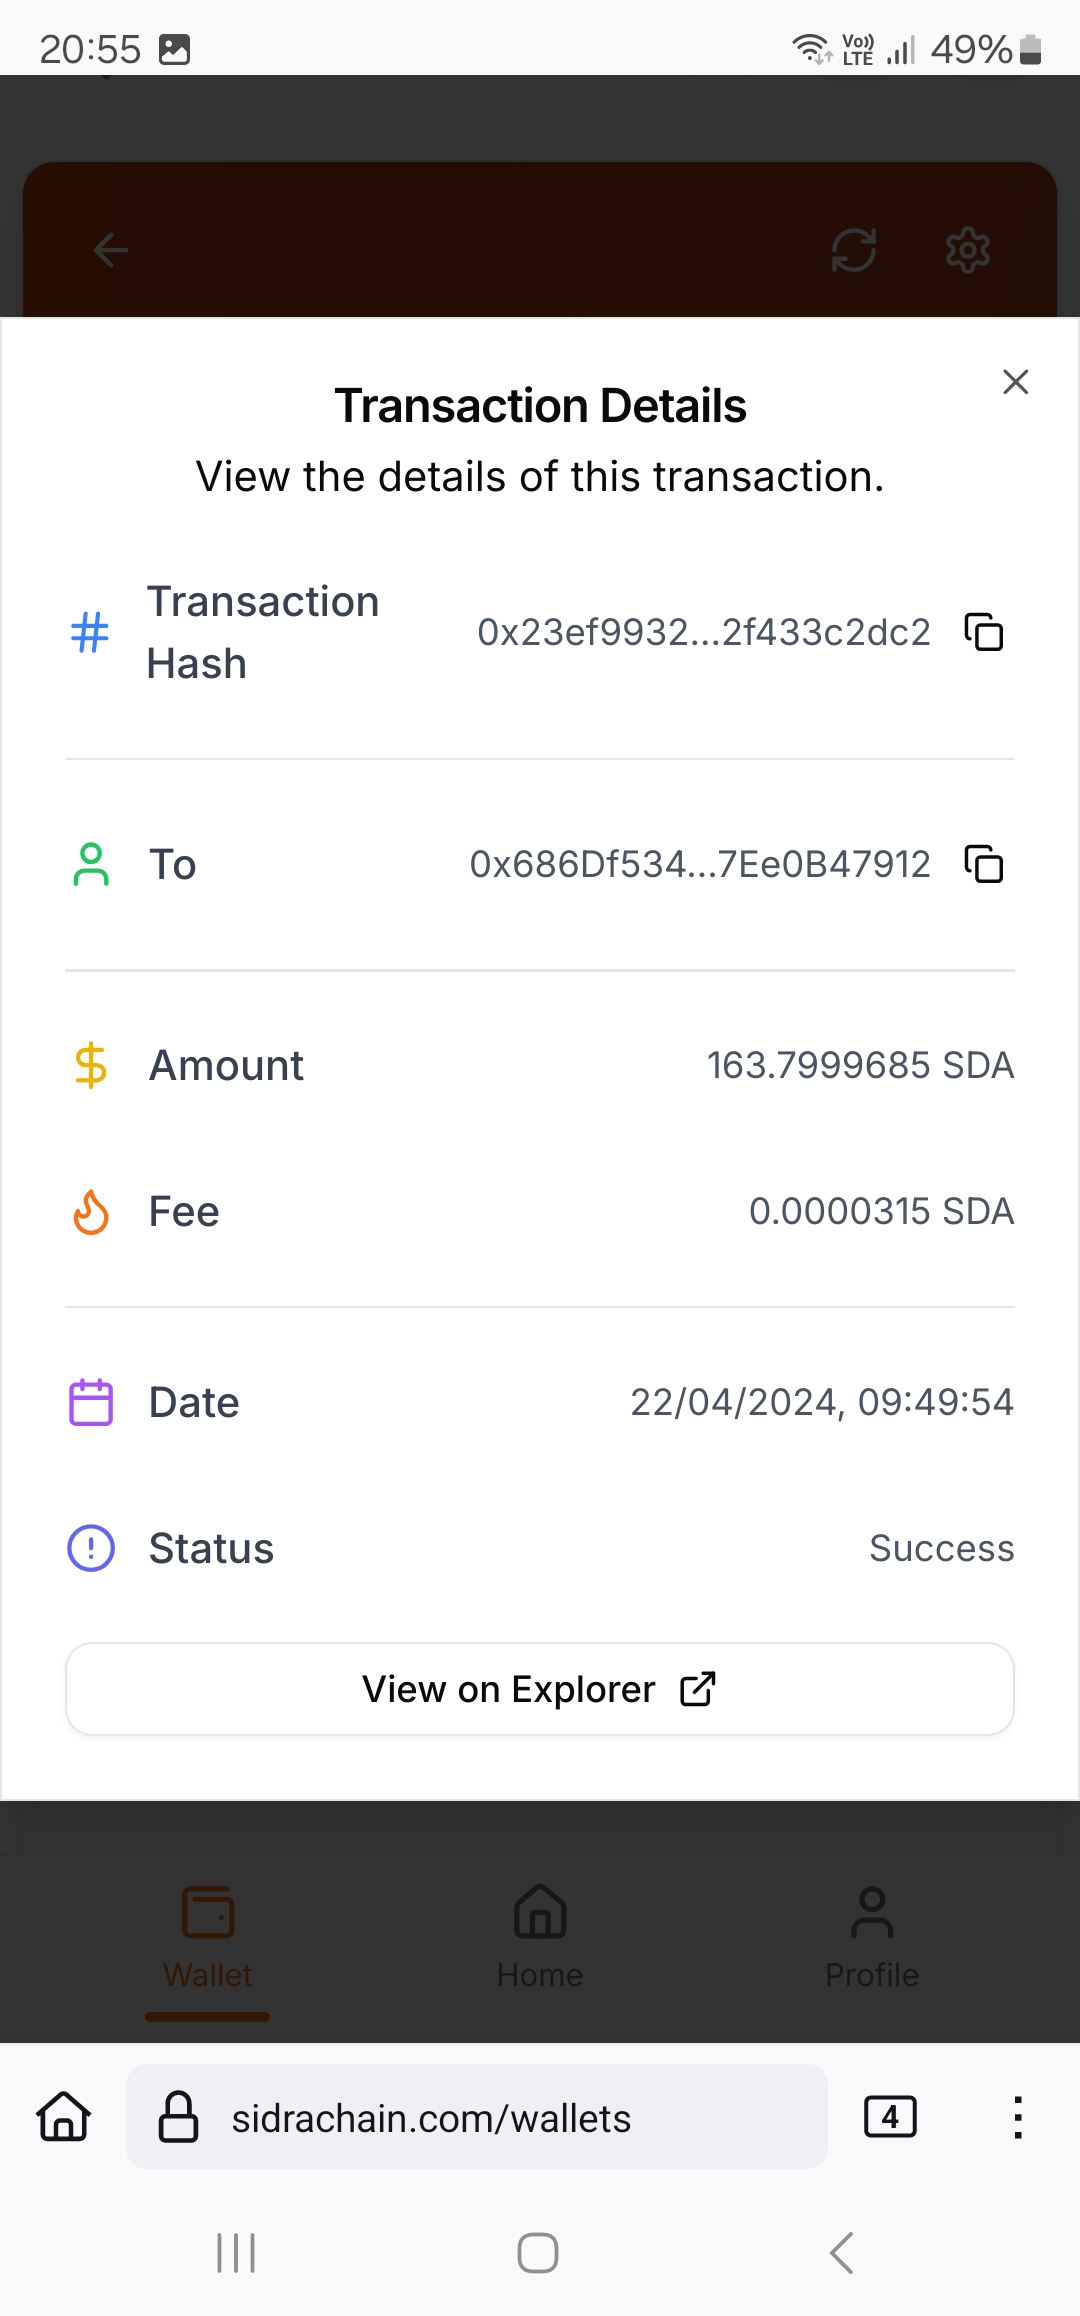Close the Transaction Details dialog
The image size is (1080, 2316).
click(1015, 382)
